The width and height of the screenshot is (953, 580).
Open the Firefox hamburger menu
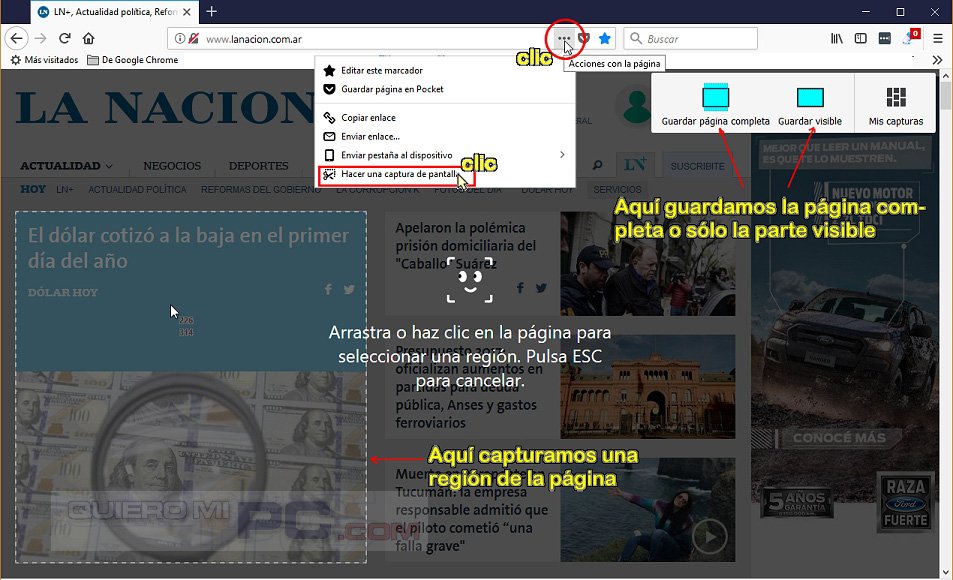coord(938,39)
